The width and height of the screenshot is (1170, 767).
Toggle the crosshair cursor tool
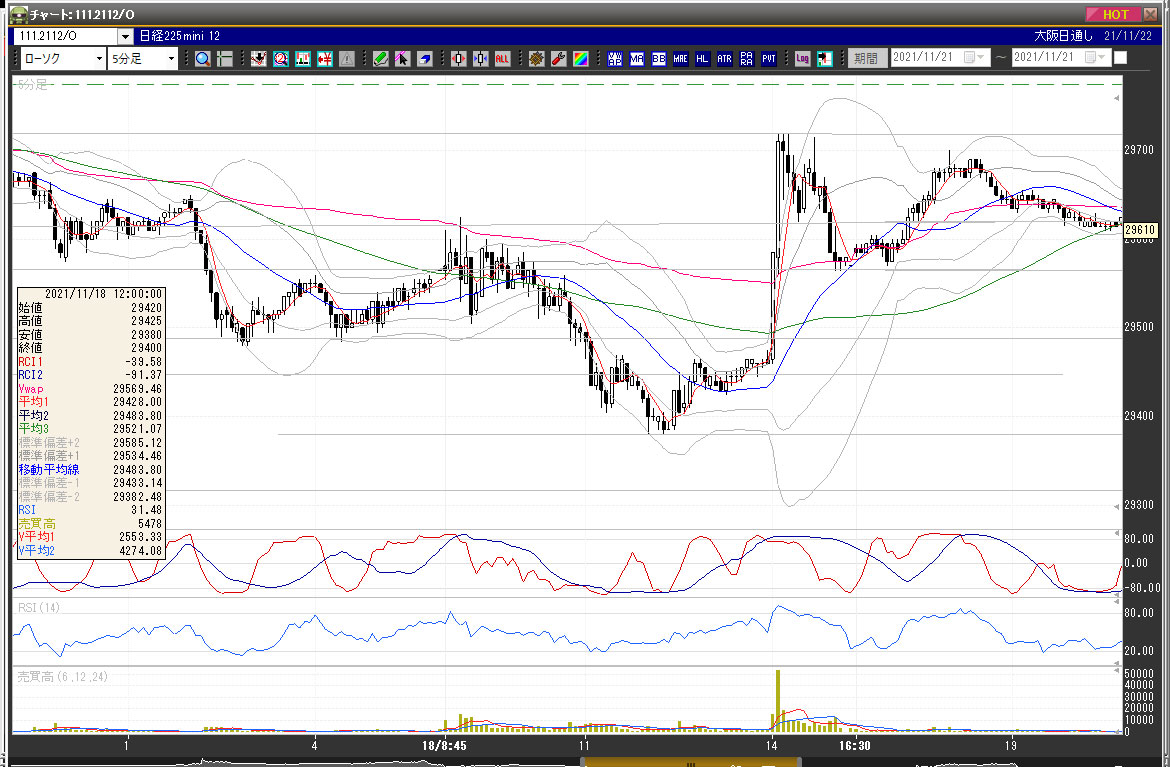pyautogui.click(x=225, y=58)
